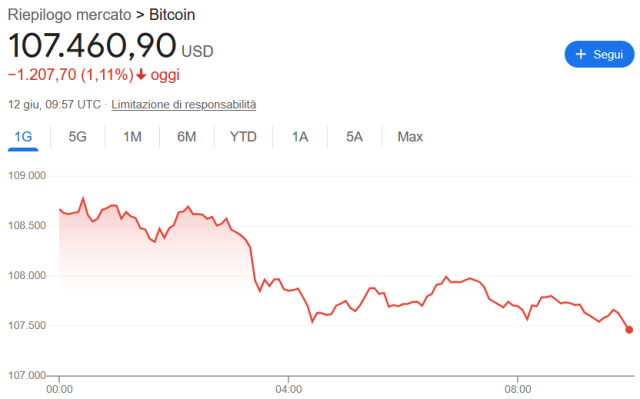
Task: Open Limitazione di responsabilità link
Action: click(184, 105)
